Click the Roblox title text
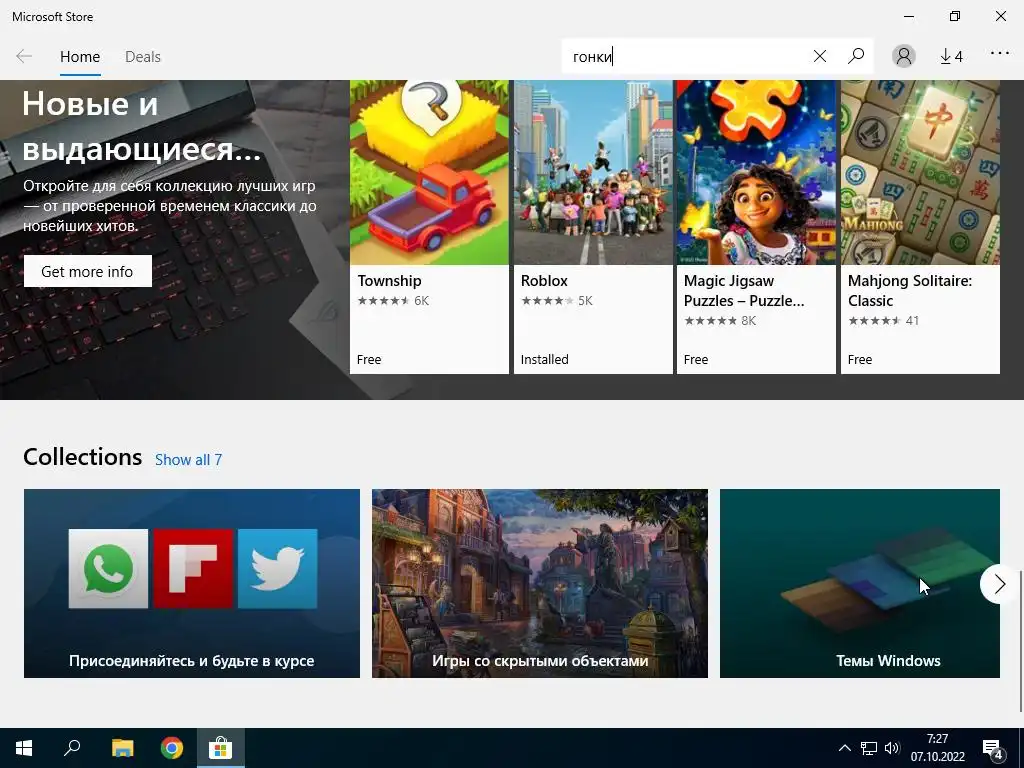The width and height of the screenshot is (1024, 768). point(544,281)
